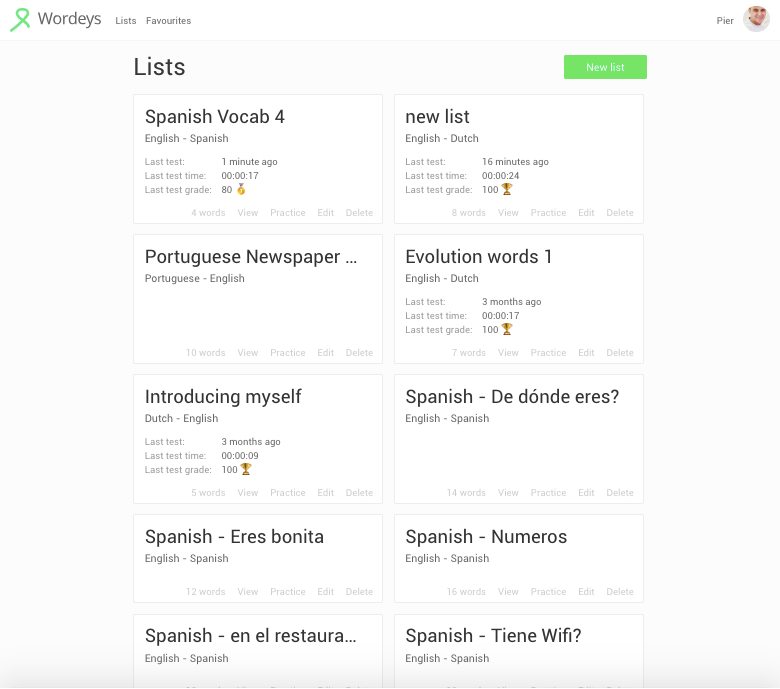
Task: Edit the Evolution words 1 list
Action: tap(586, 352)
